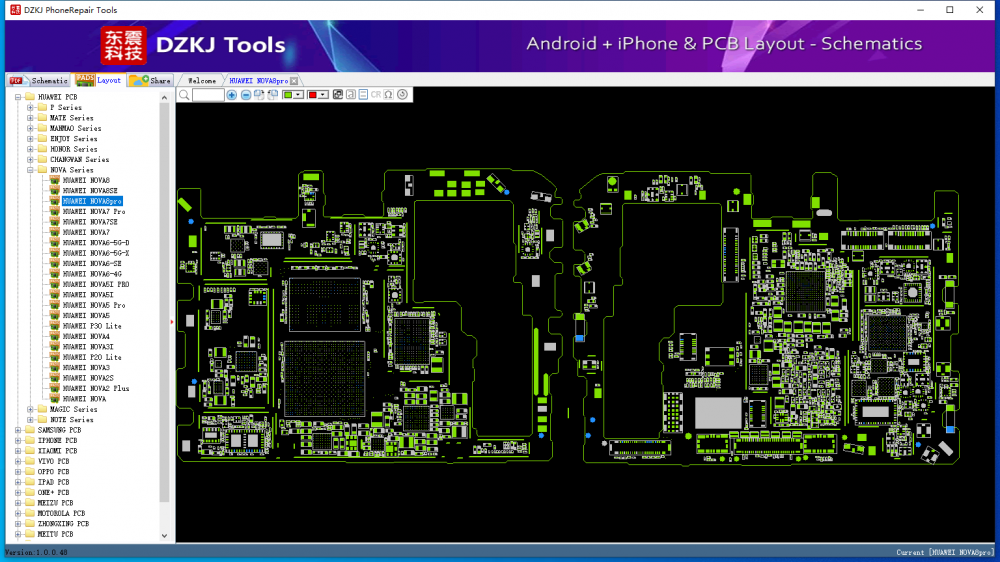This screenshot has width=1000, height=562.
Task: Open HUAWEI NOVA5I PRO layout
Action: pos(96,285)
